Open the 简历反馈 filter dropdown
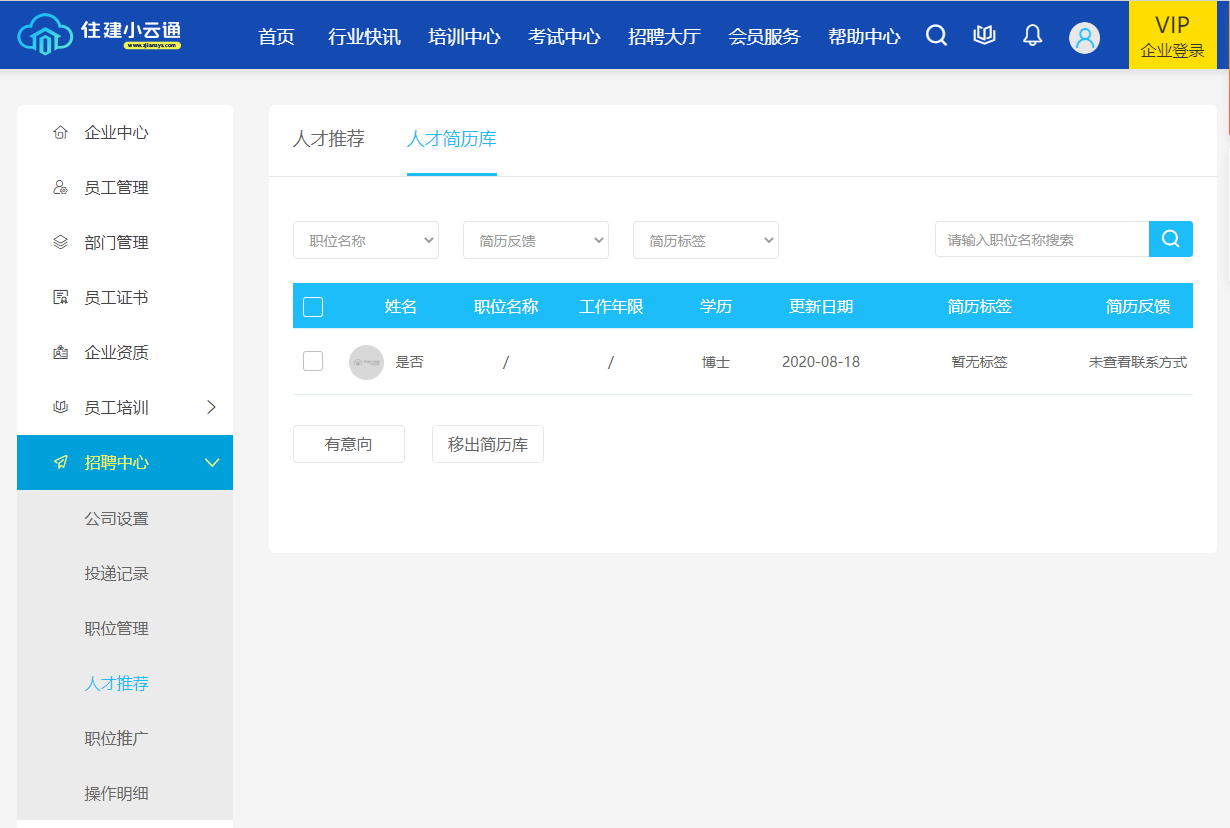The width and height of the screenshot is (1230, 828). 536,240
